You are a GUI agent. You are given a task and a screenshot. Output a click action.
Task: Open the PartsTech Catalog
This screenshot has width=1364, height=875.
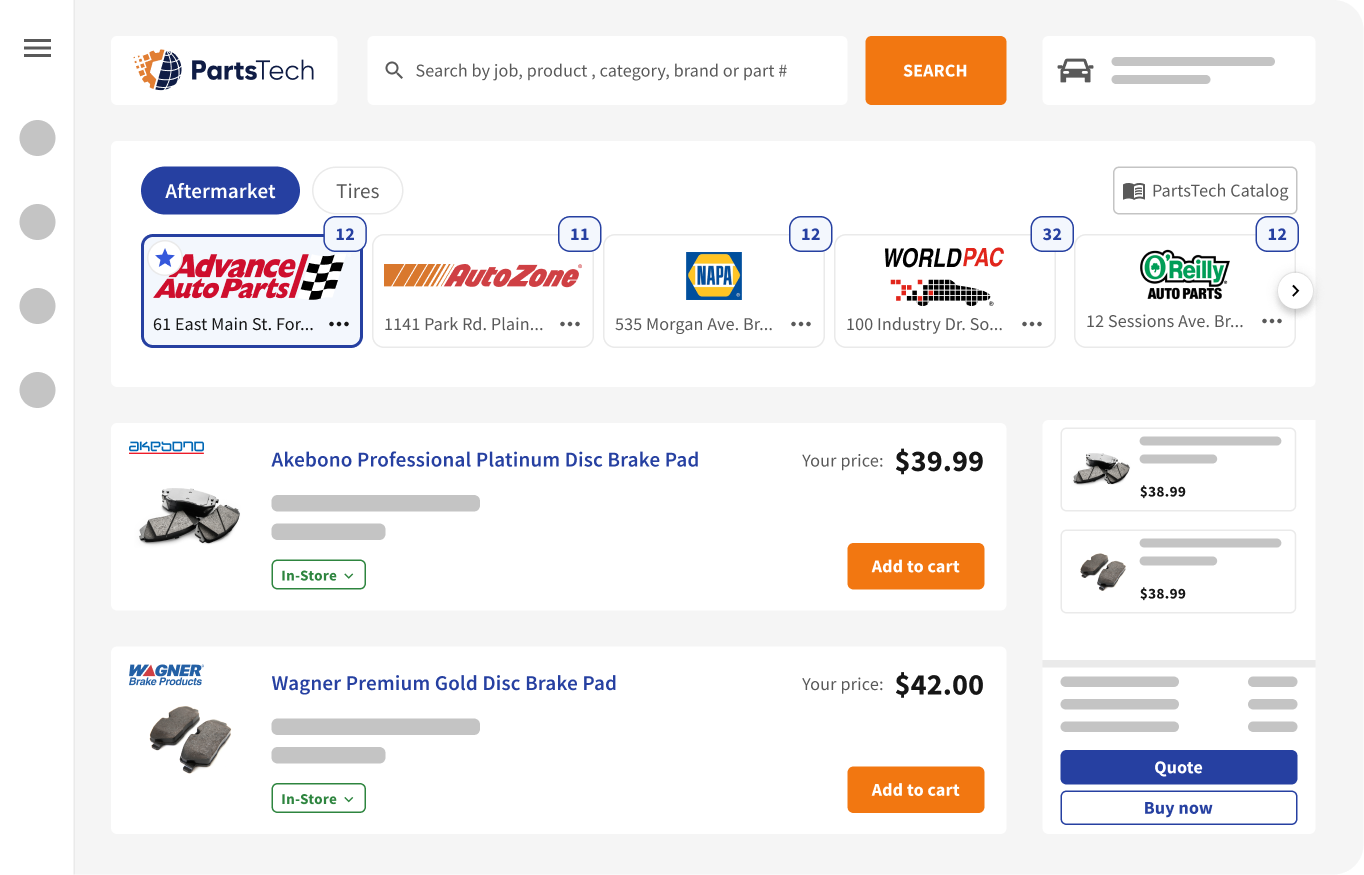tap(1204, 190)
